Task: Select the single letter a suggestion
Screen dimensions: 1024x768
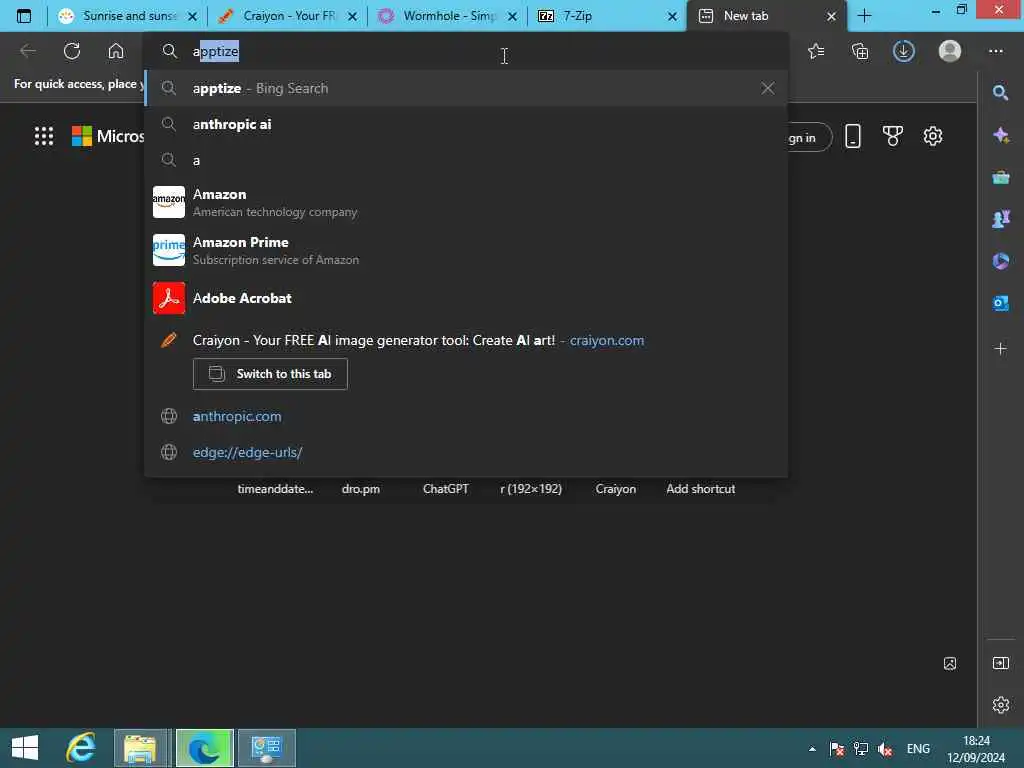Action: [x=466, y=160]
